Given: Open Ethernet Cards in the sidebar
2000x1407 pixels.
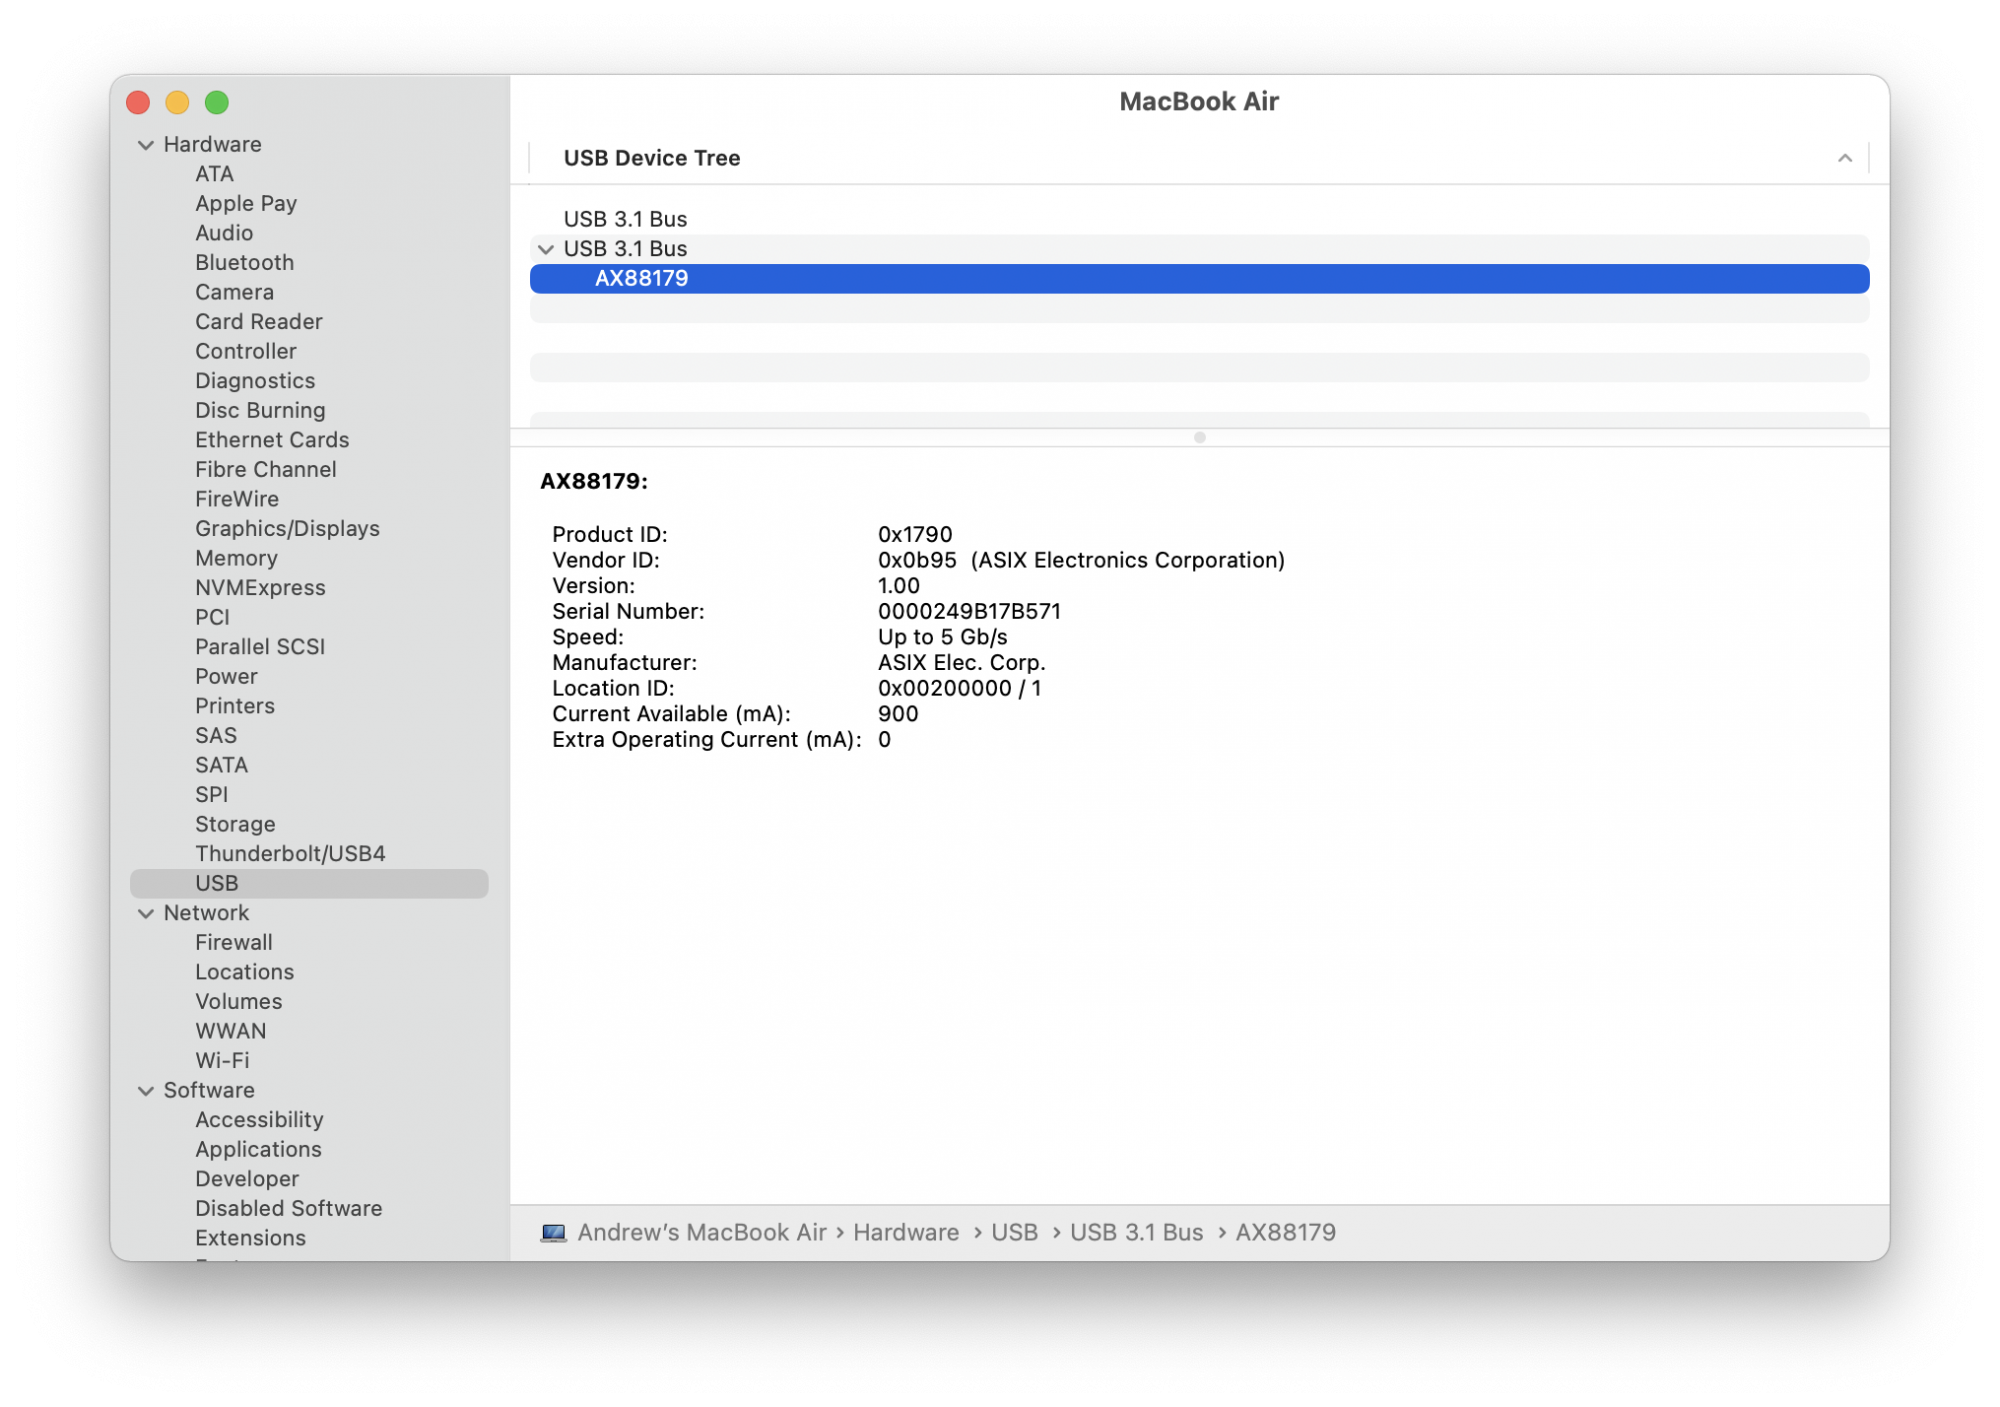Looking at the screenshot, I should 272,440.
